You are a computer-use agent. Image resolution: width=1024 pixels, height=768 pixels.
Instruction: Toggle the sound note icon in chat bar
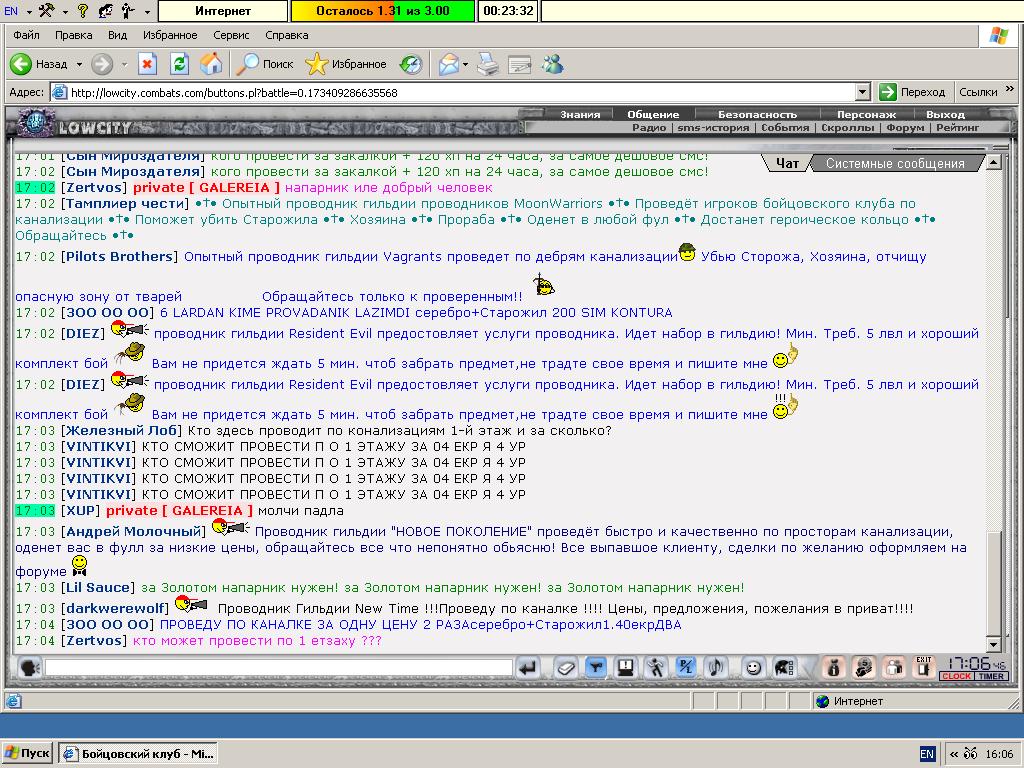pos(716,667)
